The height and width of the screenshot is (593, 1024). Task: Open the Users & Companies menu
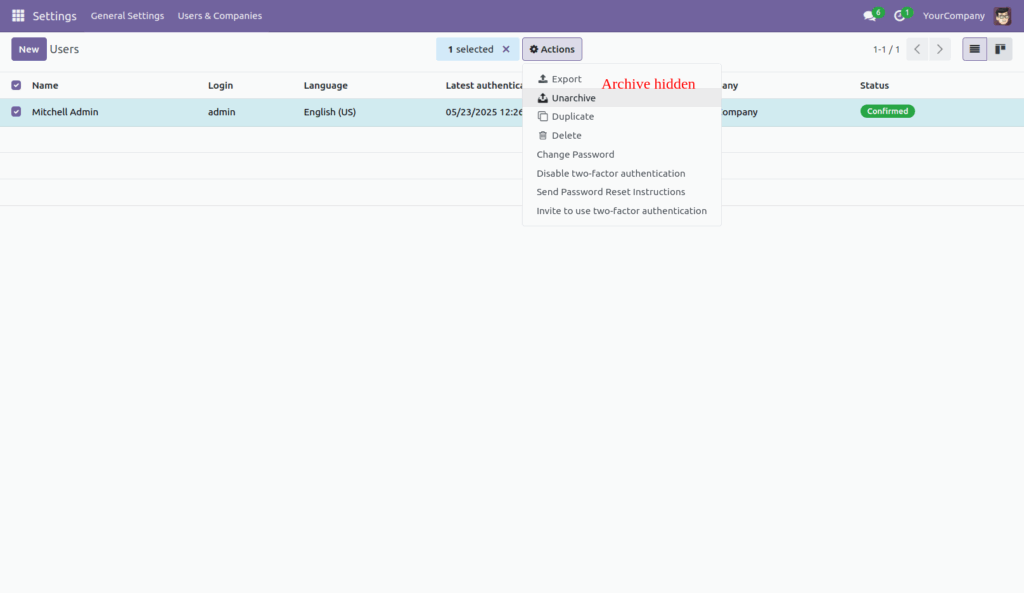coord(219,16)
